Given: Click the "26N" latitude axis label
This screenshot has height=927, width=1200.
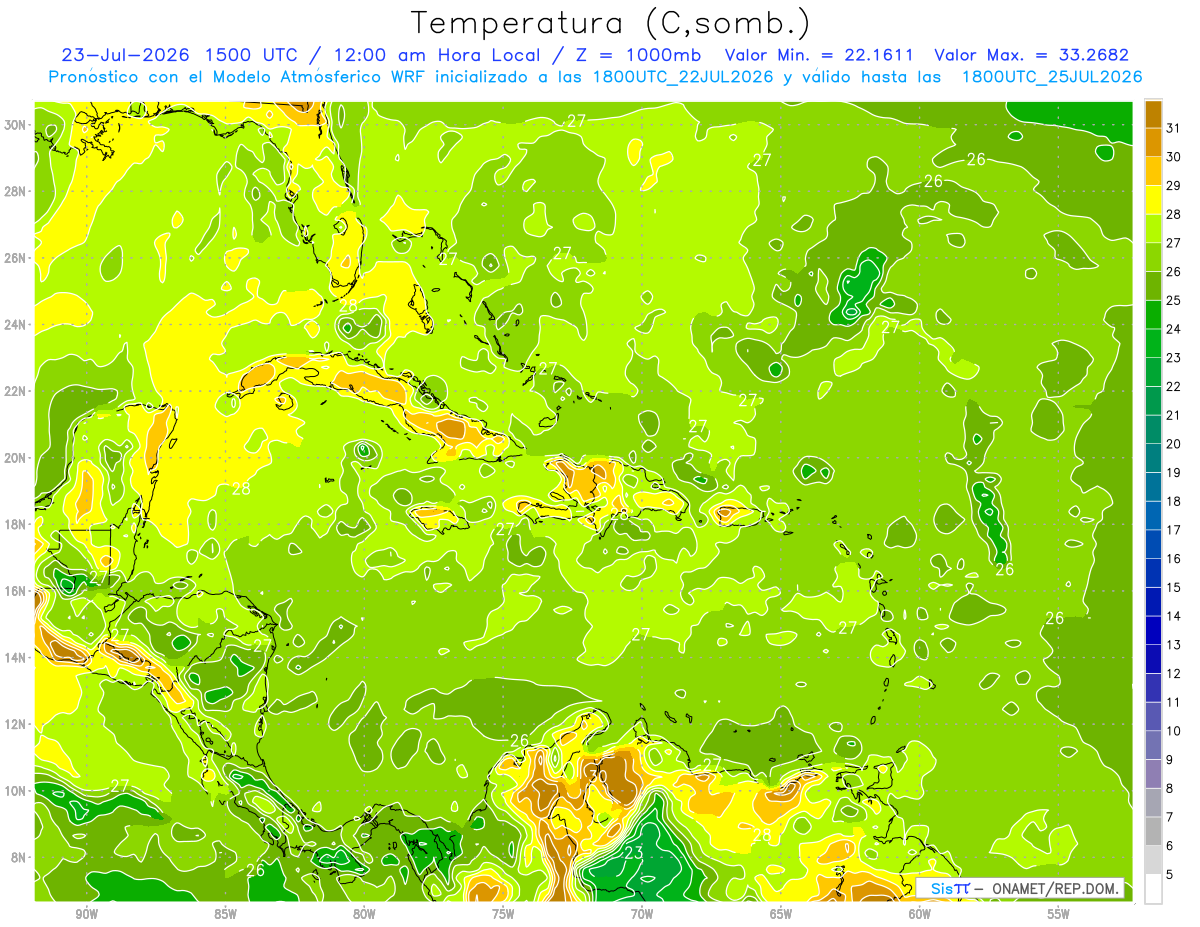Looking at the screenshot, I should [17, 258].
